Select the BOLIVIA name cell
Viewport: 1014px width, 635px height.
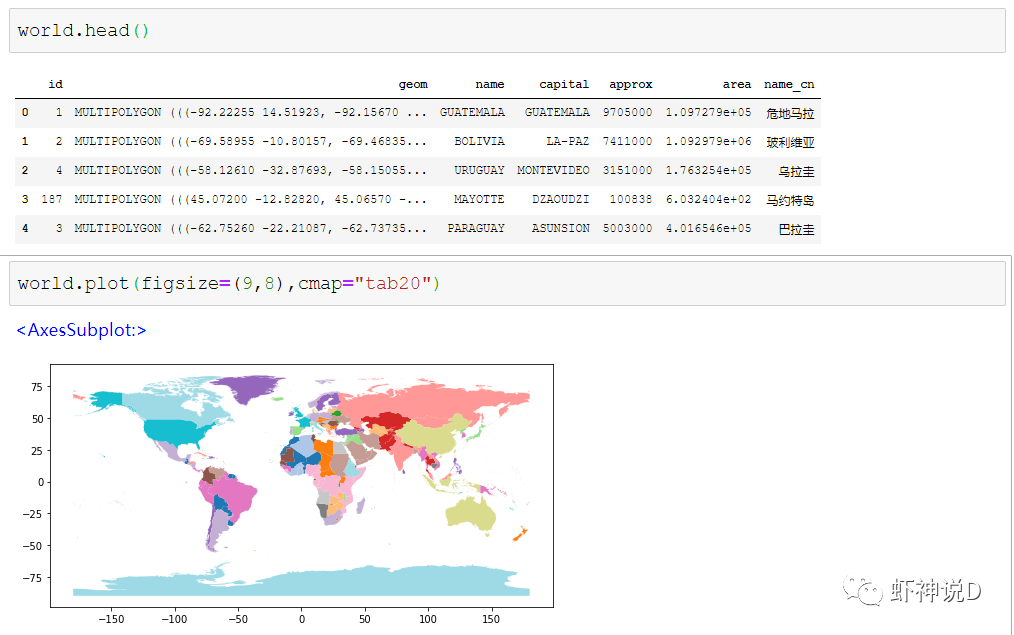coord(479,141)
